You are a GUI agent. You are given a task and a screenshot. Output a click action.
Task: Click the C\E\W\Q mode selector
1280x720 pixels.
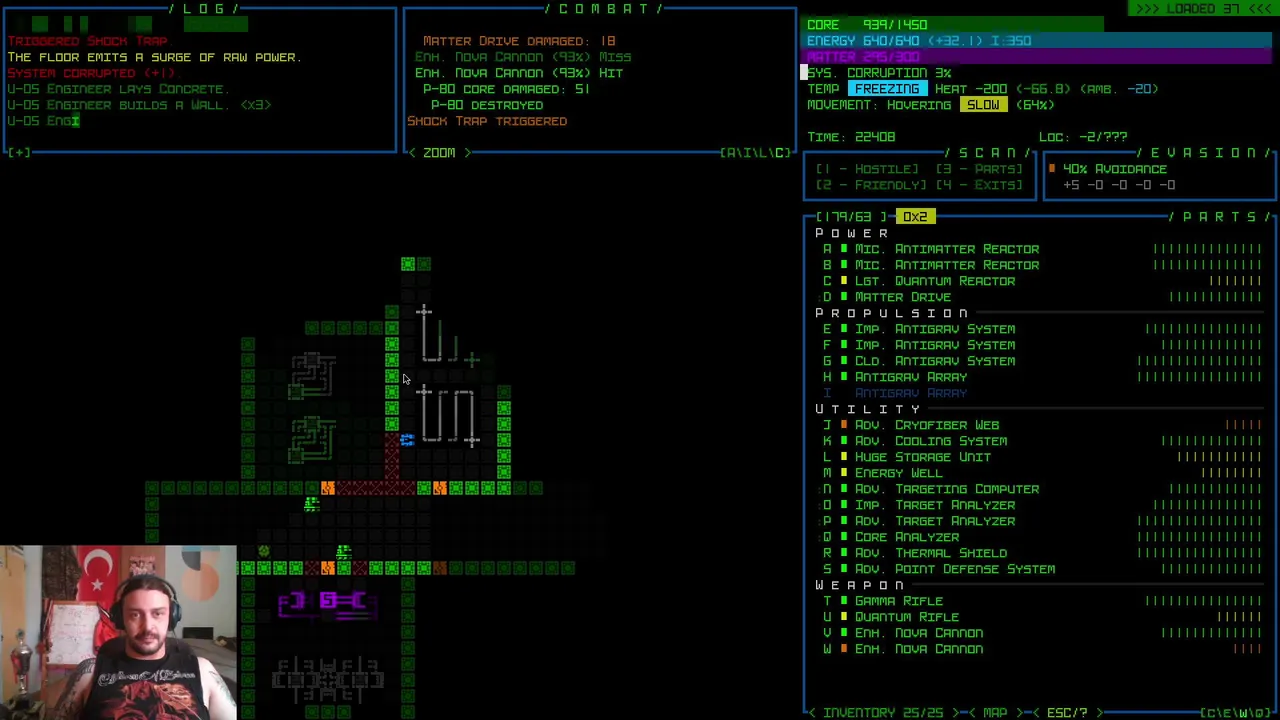tap(1237, 713)
